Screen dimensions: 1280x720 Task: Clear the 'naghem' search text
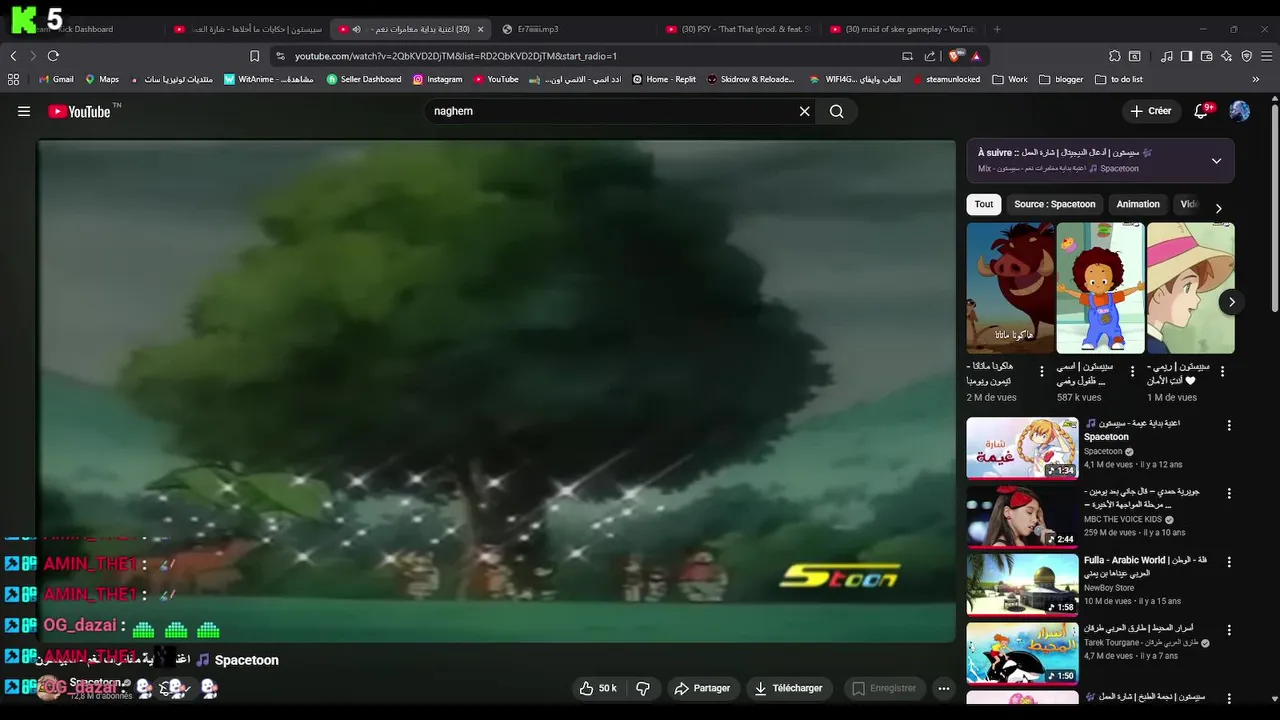(x=804, y=111)
